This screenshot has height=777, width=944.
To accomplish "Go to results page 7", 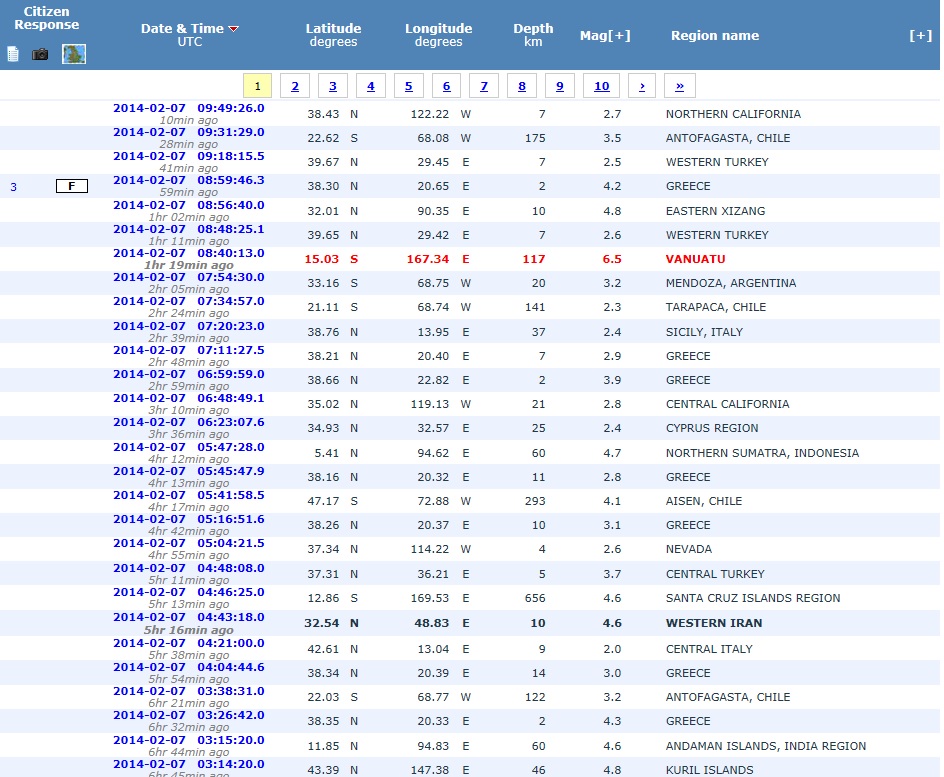I will pos(484,85).
